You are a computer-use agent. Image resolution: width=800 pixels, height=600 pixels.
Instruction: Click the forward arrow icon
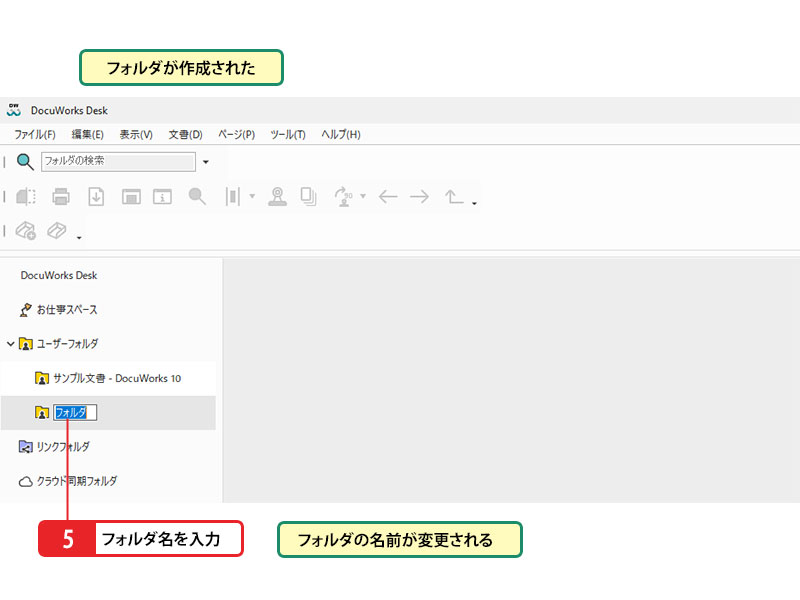[x=419, y=196]
